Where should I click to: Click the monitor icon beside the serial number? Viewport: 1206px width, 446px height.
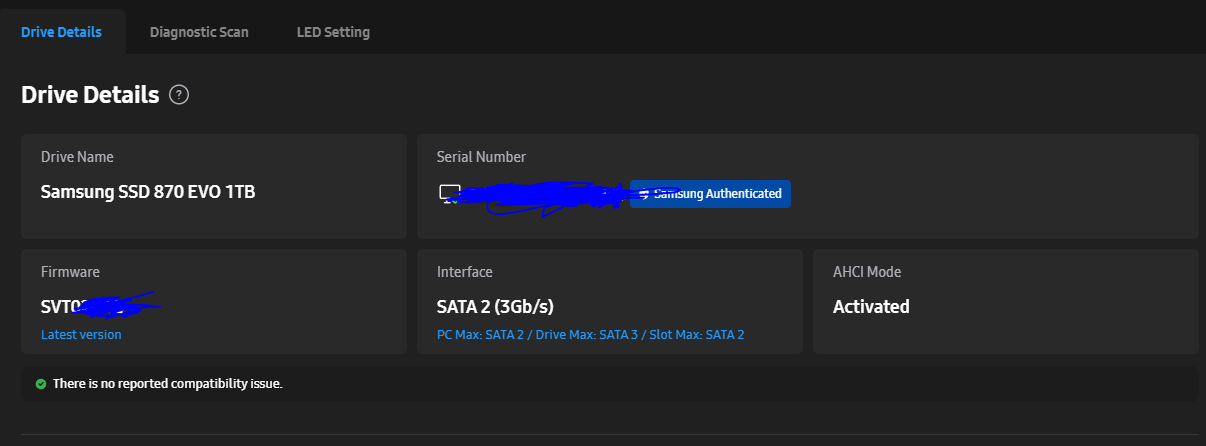pyautogui.click(x=449, y=193)
